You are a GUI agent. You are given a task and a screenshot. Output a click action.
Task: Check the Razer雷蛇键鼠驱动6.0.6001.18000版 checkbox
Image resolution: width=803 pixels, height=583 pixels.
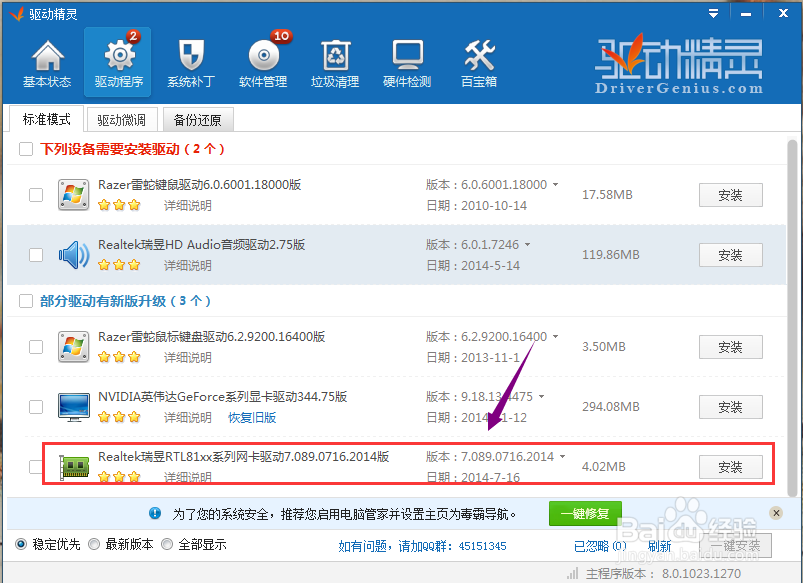pos(36,195)
